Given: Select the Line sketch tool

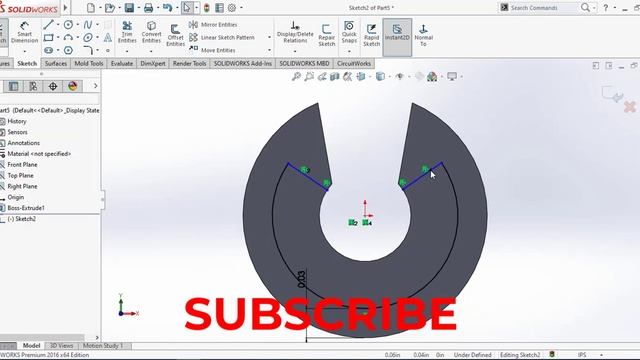Looking at the screenshot, I should [x=49, y=24].
